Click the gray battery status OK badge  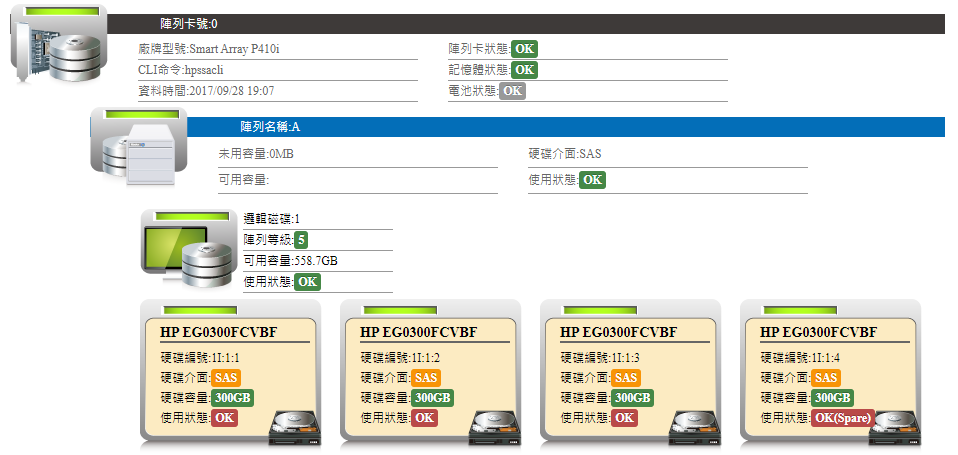click(x=512, y=91)
